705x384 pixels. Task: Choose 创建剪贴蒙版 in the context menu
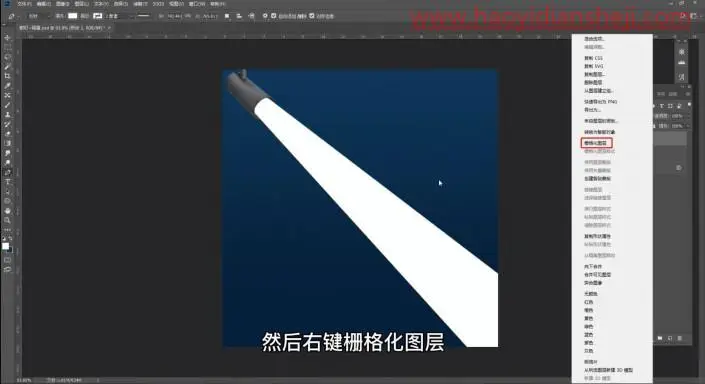597,179
